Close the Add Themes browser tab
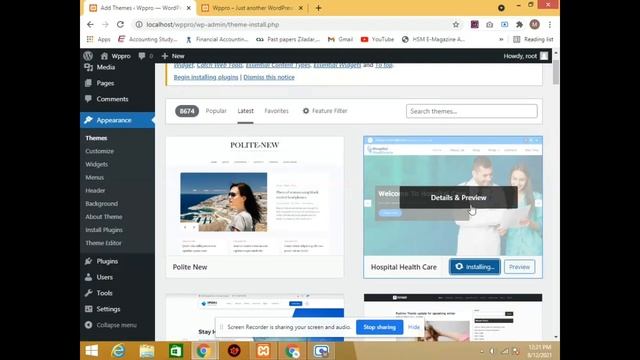 tap(189, 8)
